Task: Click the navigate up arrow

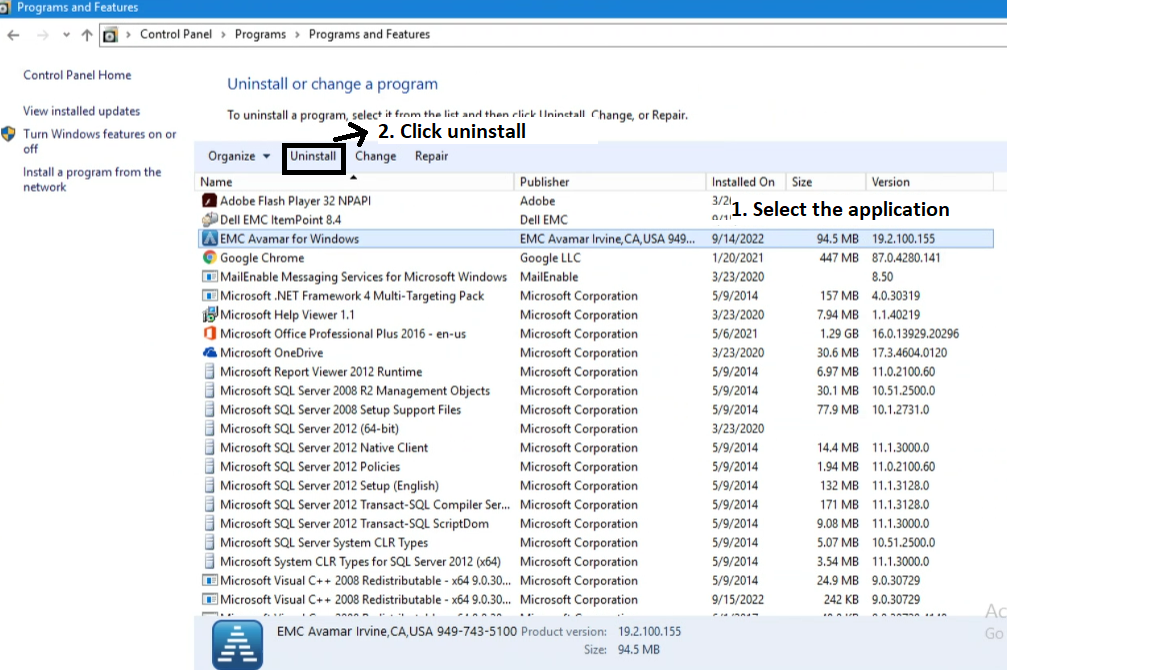Action: point(87,33)
